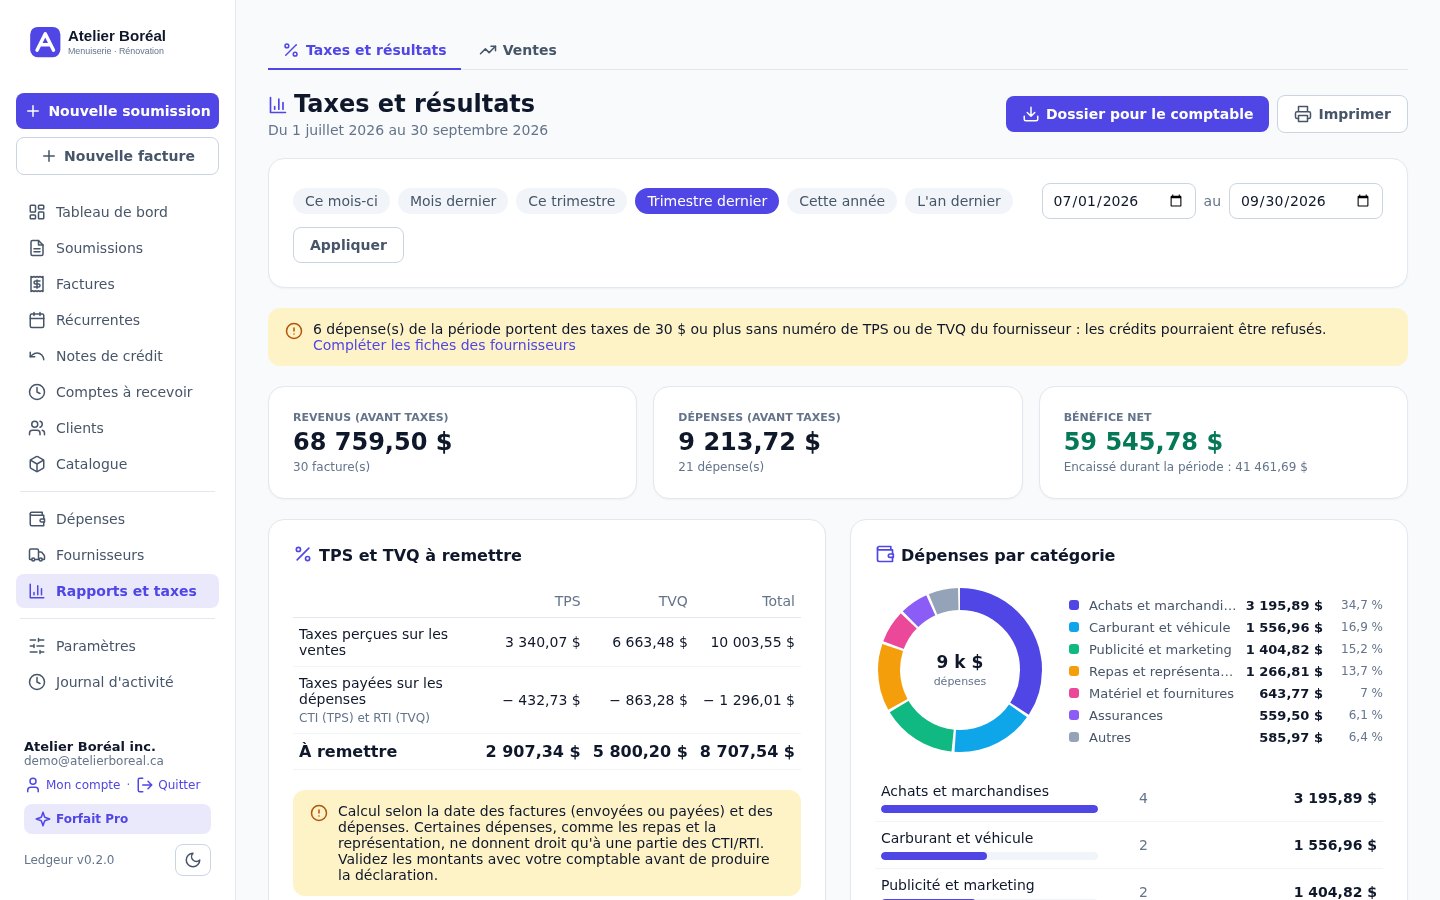Click the Nouvelle facture button
The height and width of the screenshot is (900, 1440).
(117, 156)
